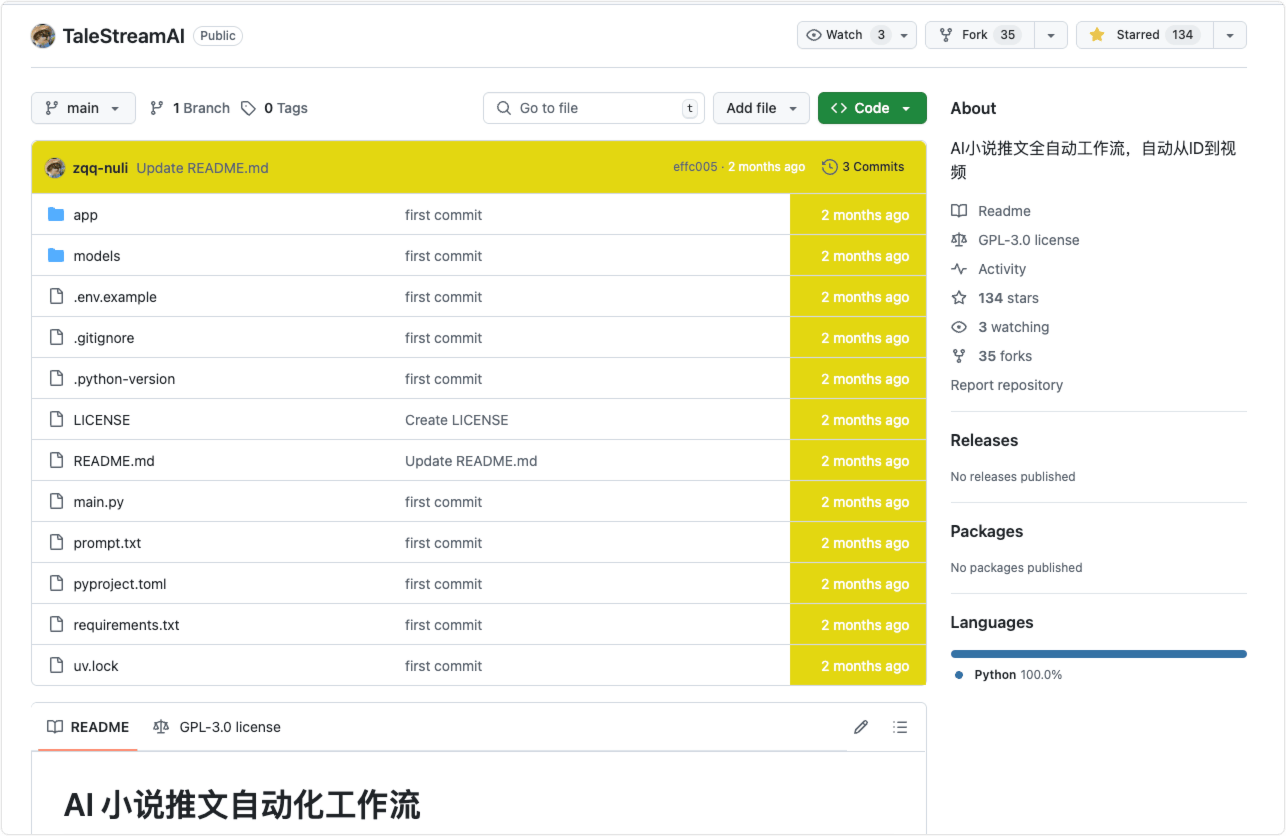Open the Add file dropdown
The width and height of the screenshot is (1286, 836).
point(761,108)
